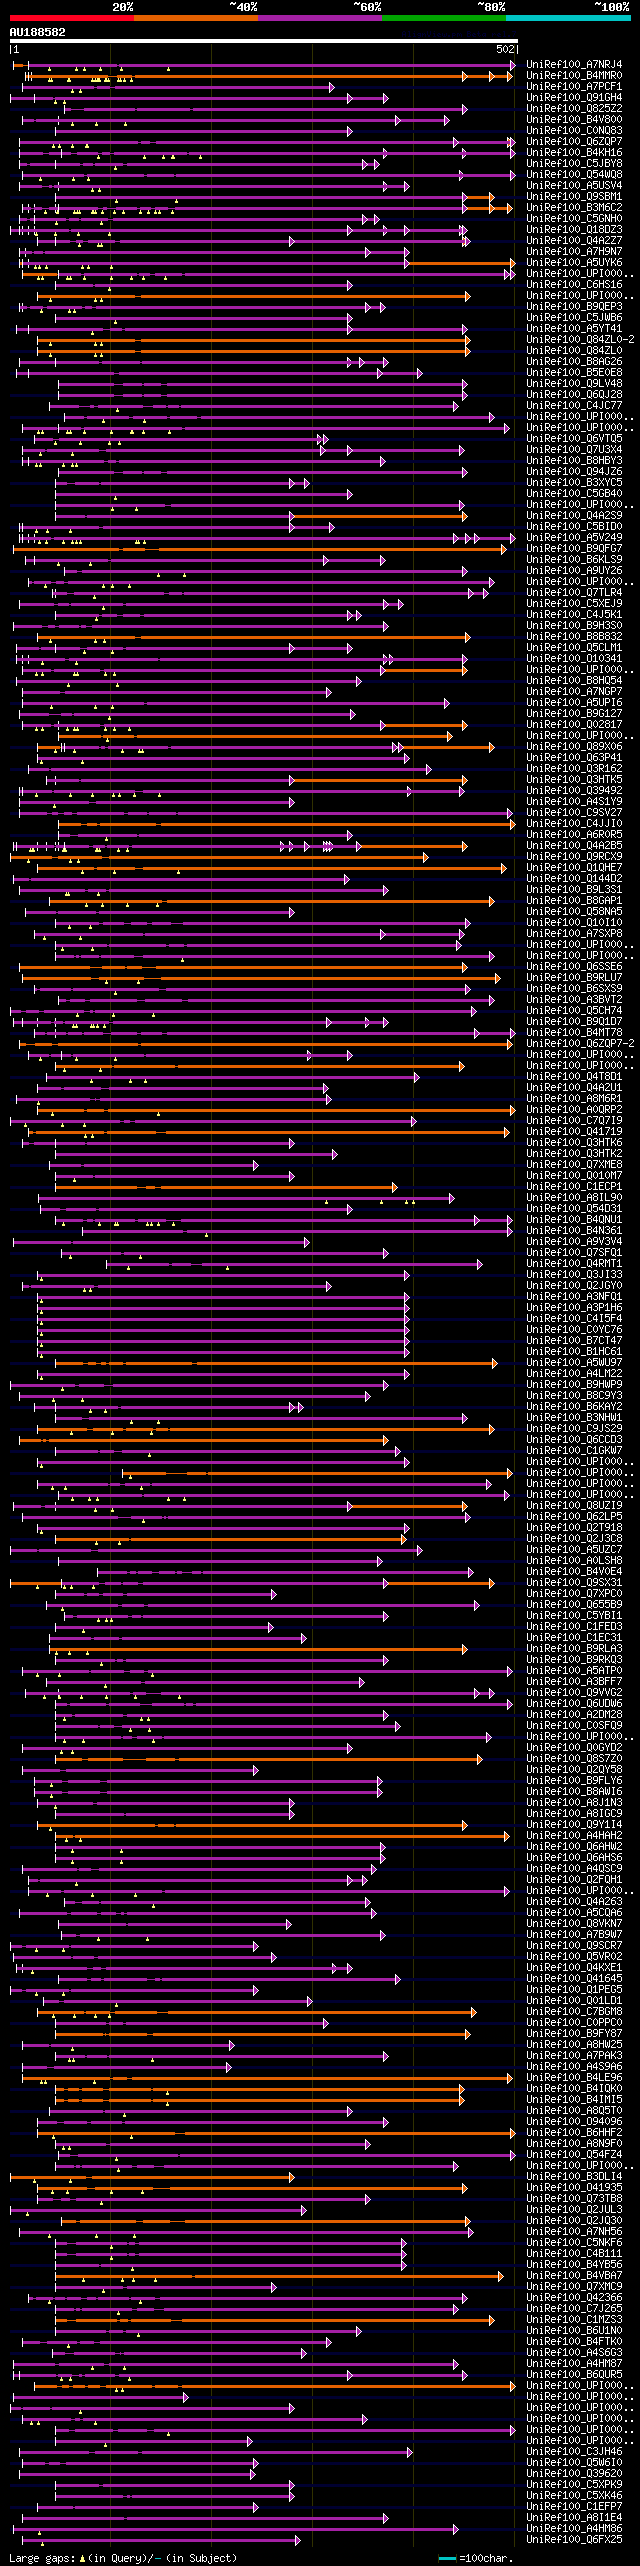This screenshot has width=640, height=2566.
Task: Open UniRef100_A5UYK6 entry
Action: click(574, 263)
